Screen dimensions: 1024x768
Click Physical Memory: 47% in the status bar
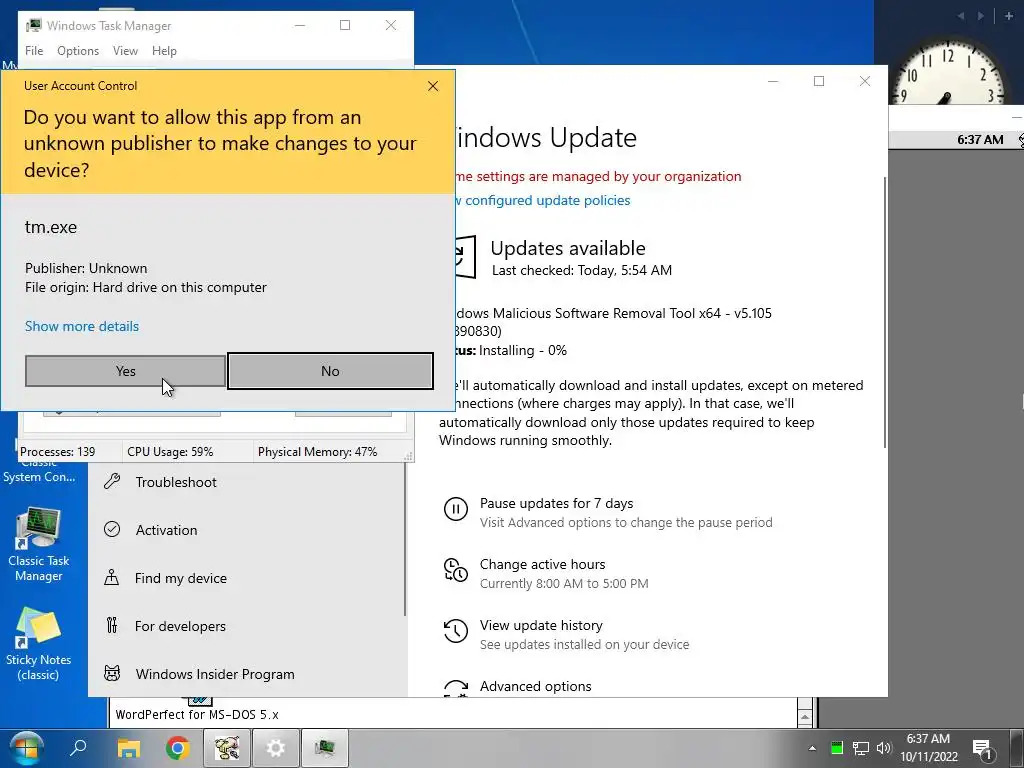tap(317, 452)
